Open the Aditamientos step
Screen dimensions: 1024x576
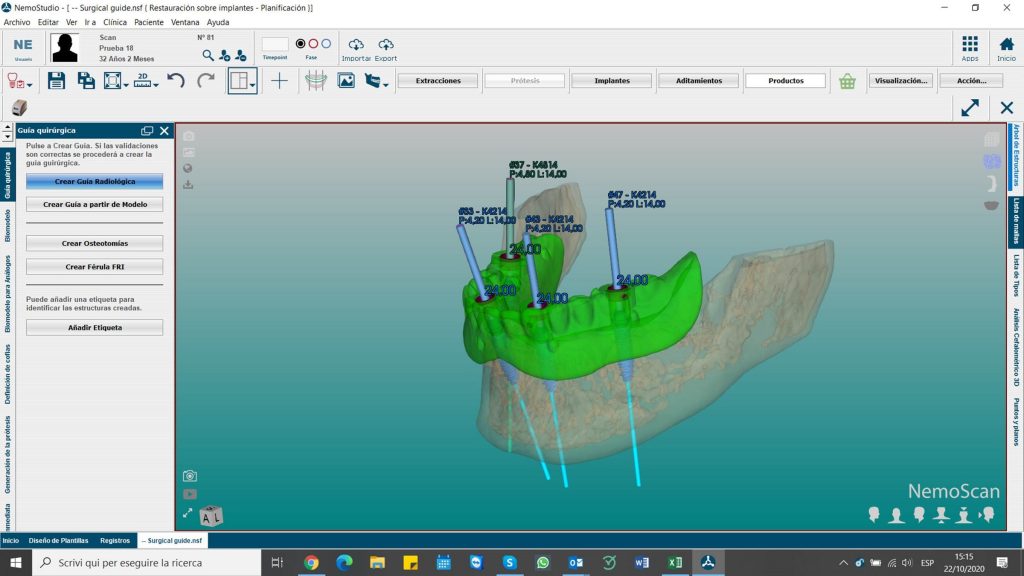click(x=699, y=80)
